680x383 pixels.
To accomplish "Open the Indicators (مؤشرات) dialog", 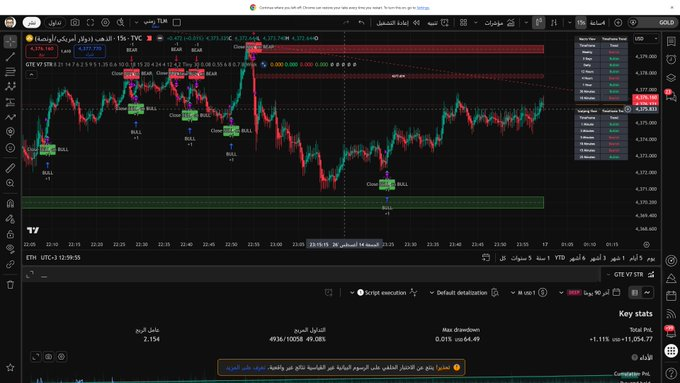I will [499, 23].
